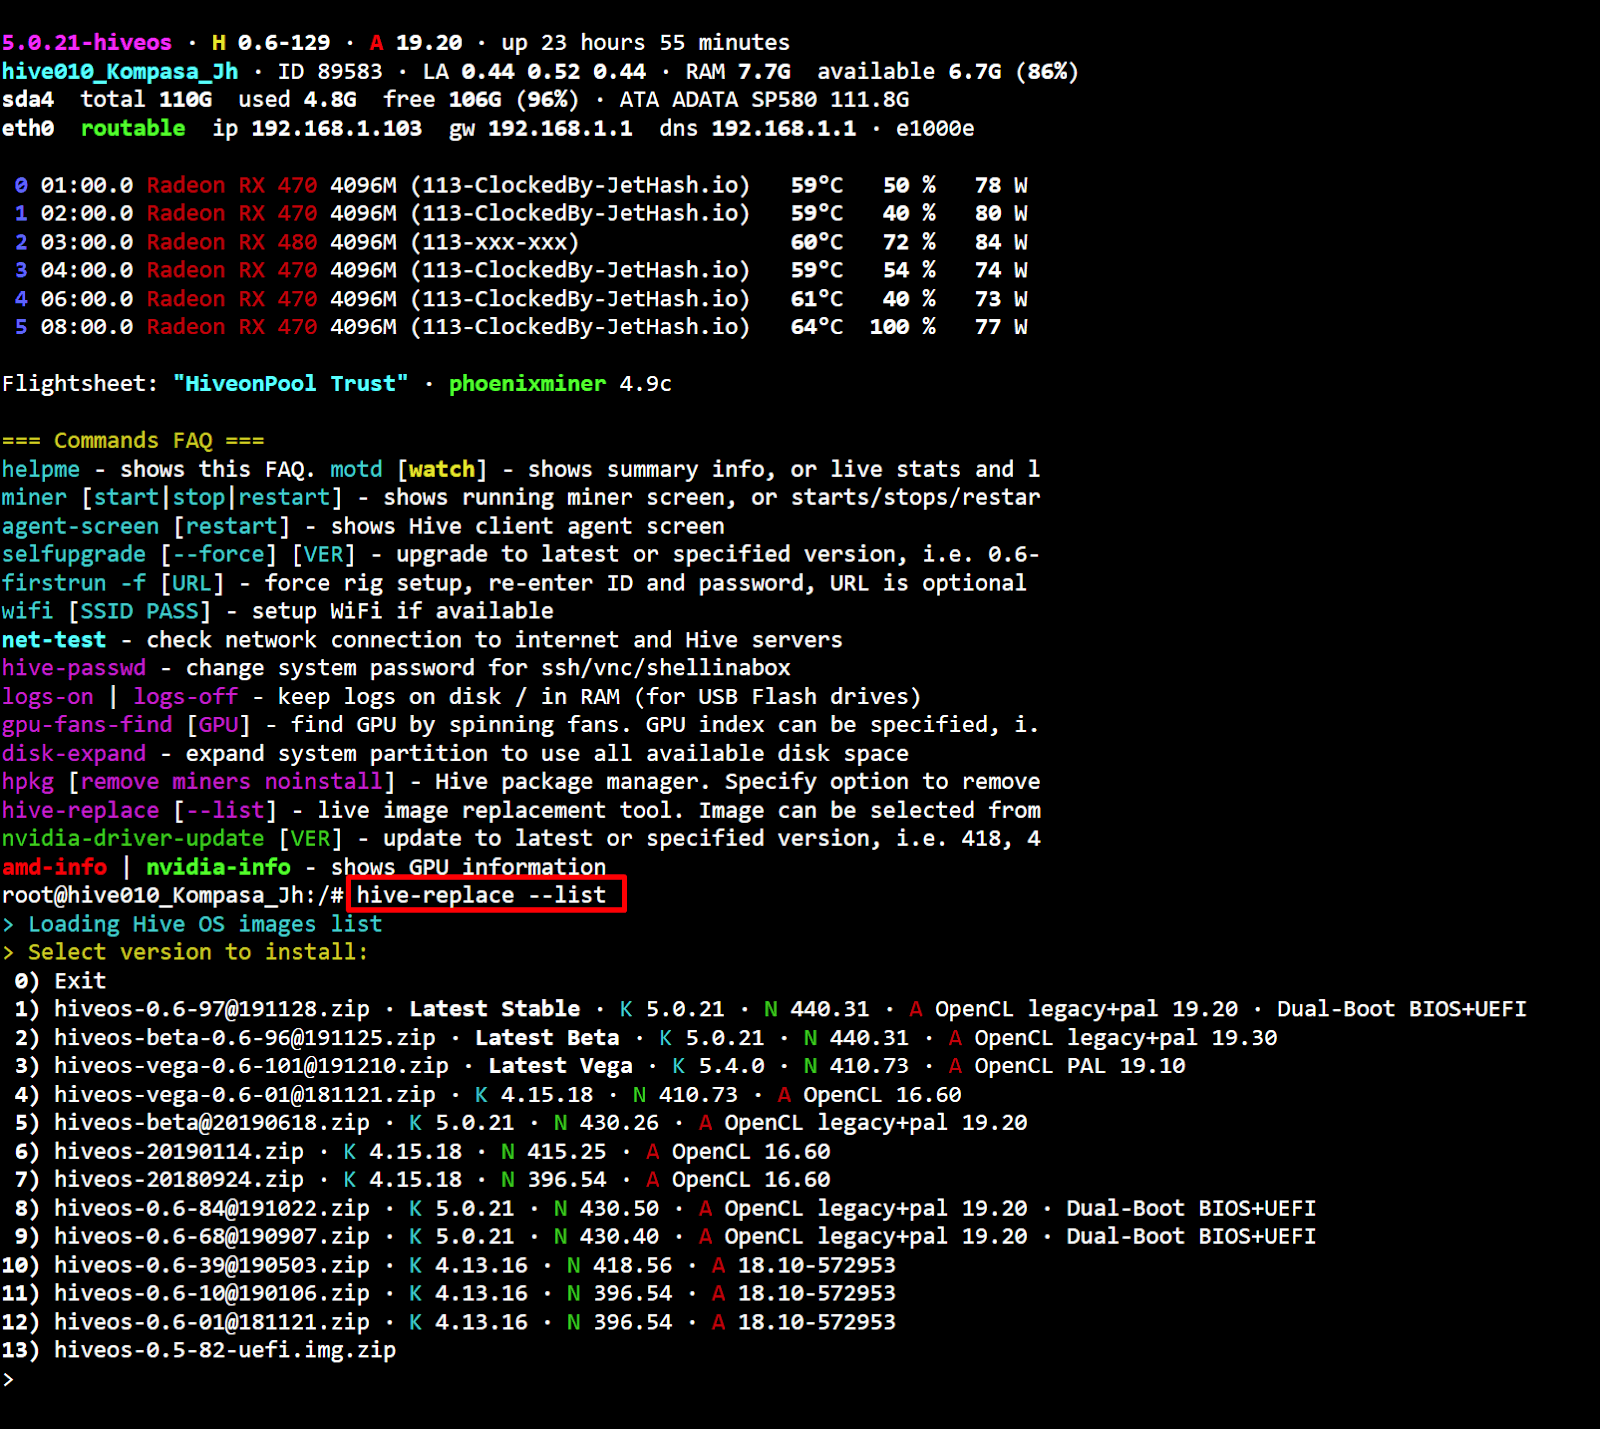Click the Radeon RX 480 GPU row
The image size is (1600, 1429).
coord(232,242)
